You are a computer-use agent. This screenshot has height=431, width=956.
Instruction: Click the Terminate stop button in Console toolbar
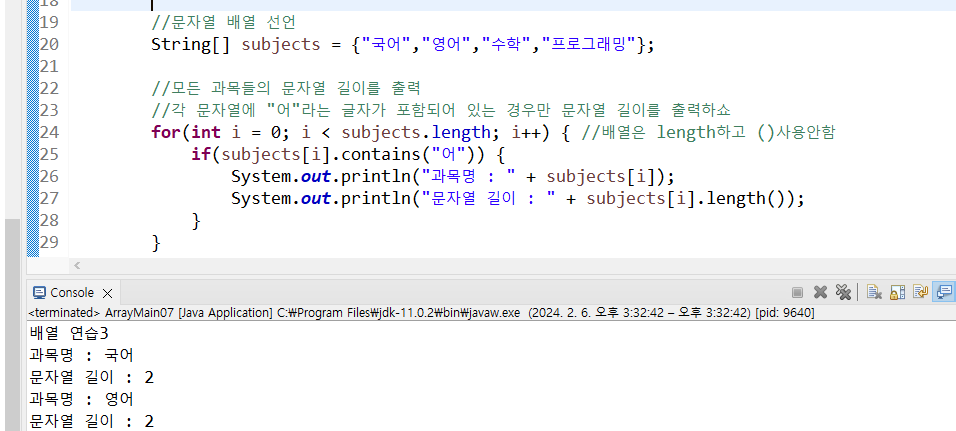point(797,293)
